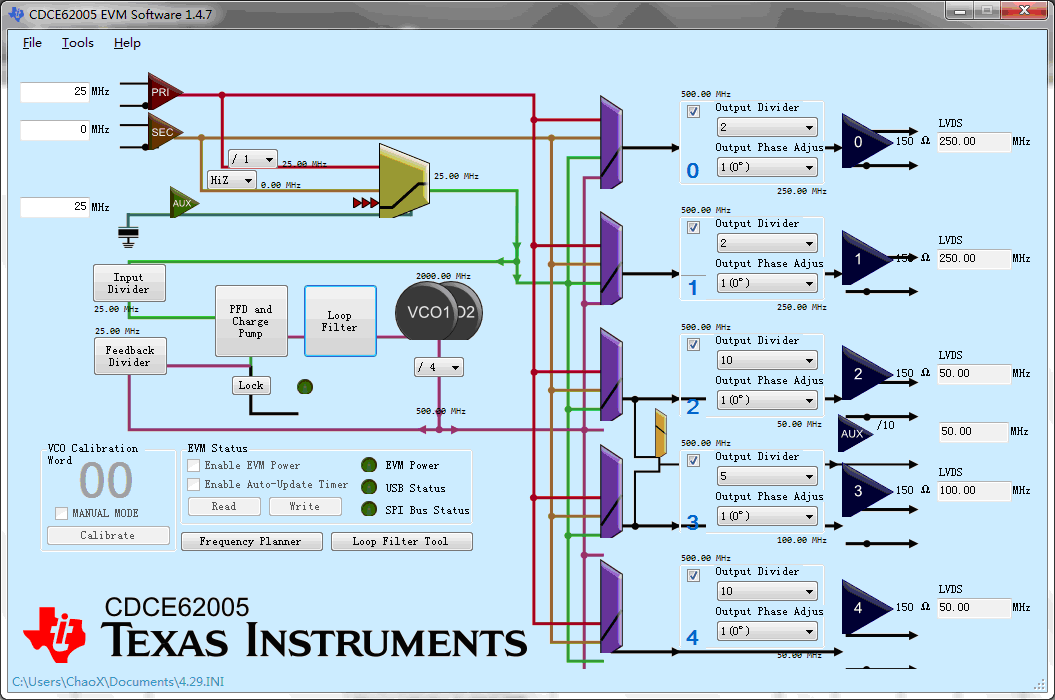The width and height of the screenshot is (1055, 700).
Task: Open the primary reference divider /1 dropdown
Action: pos(253,159)
